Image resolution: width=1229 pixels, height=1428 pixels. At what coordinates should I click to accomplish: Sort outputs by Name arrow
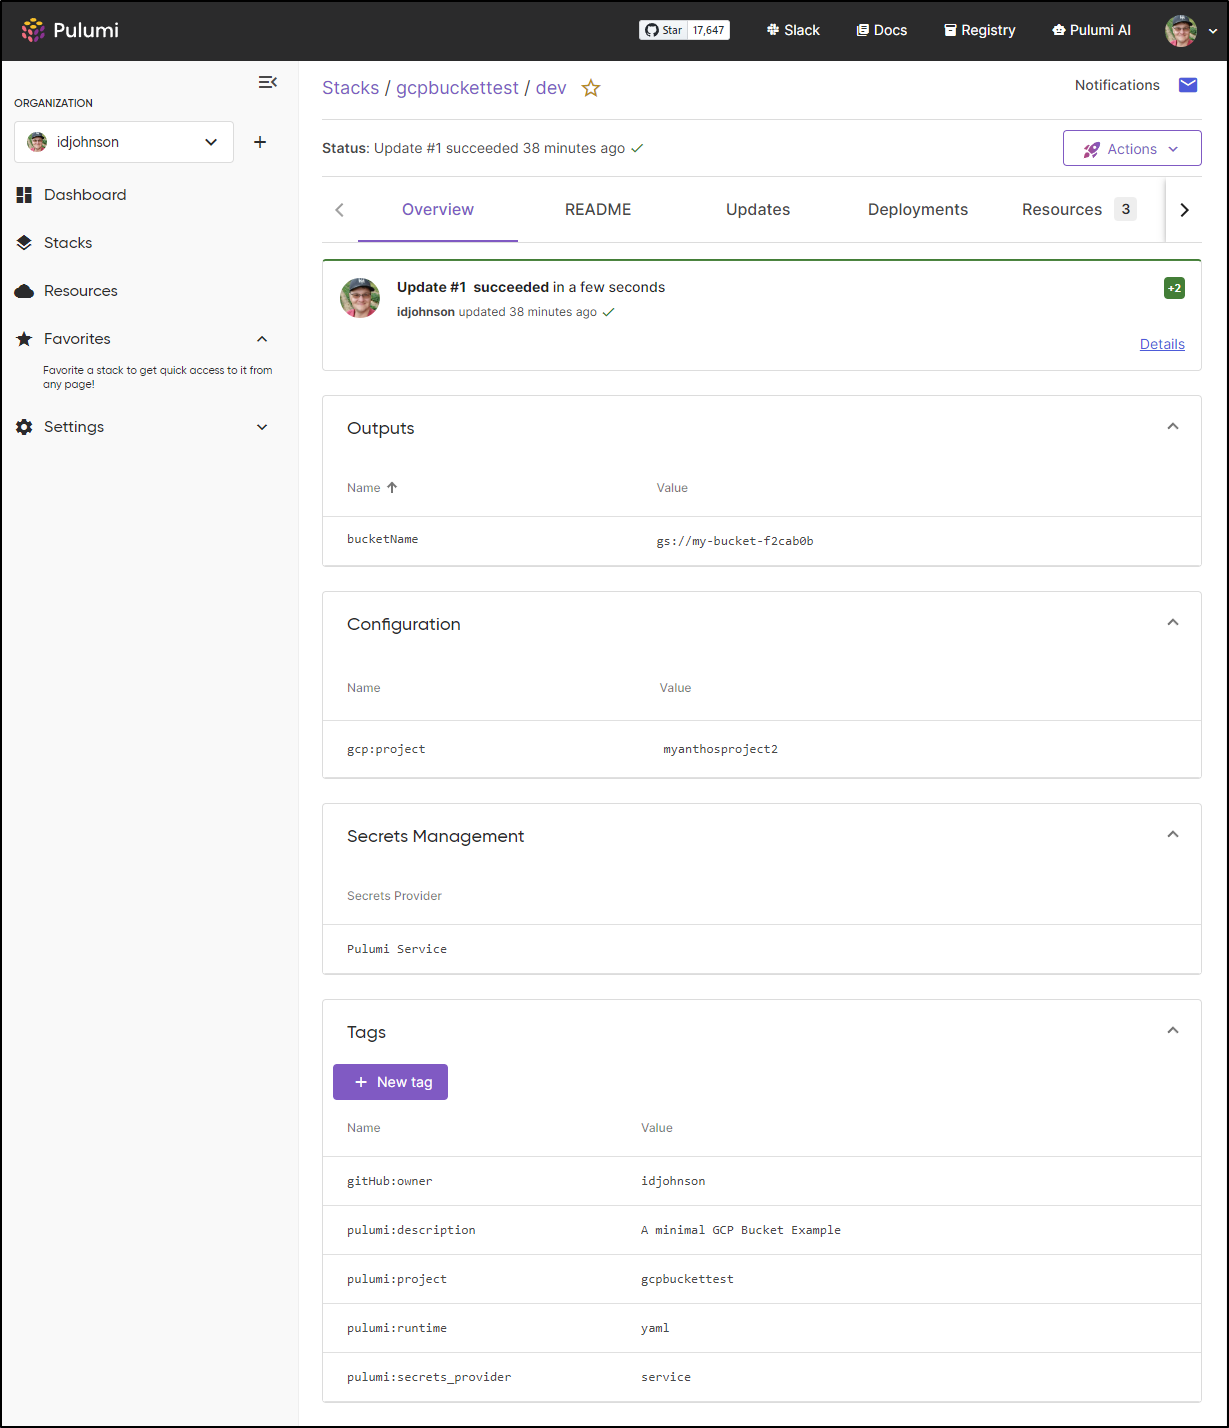(392, 488)
